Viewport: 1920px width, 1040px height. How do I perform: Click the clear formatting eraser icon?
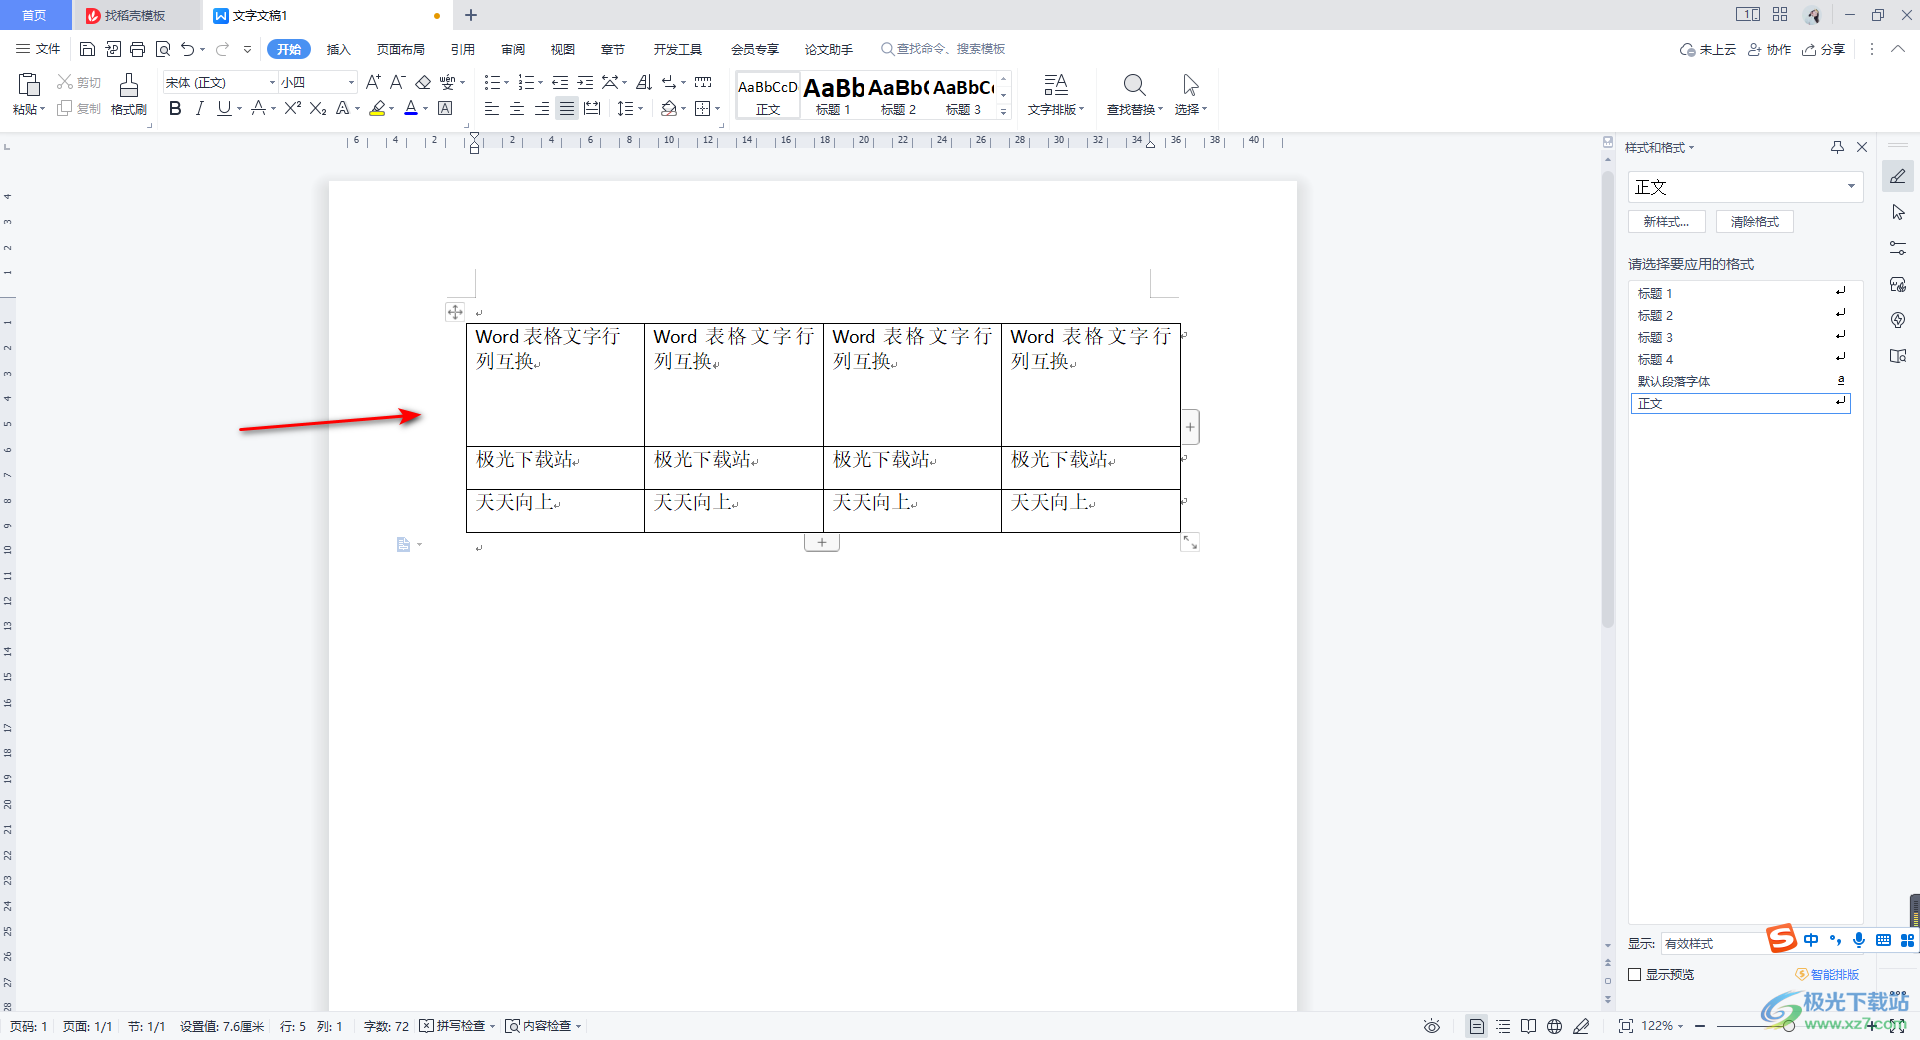point(423,82)
